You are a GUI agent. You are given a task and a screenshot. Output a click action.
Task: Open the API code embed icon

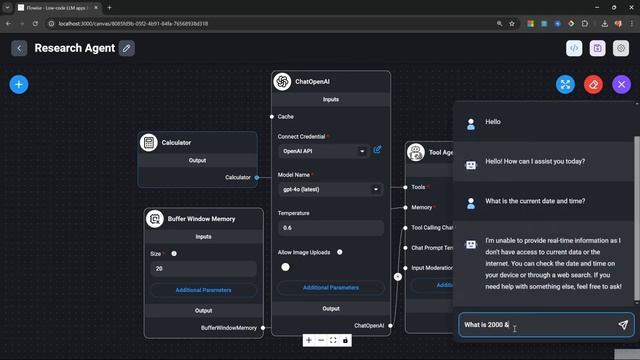(x=574, y=48)
